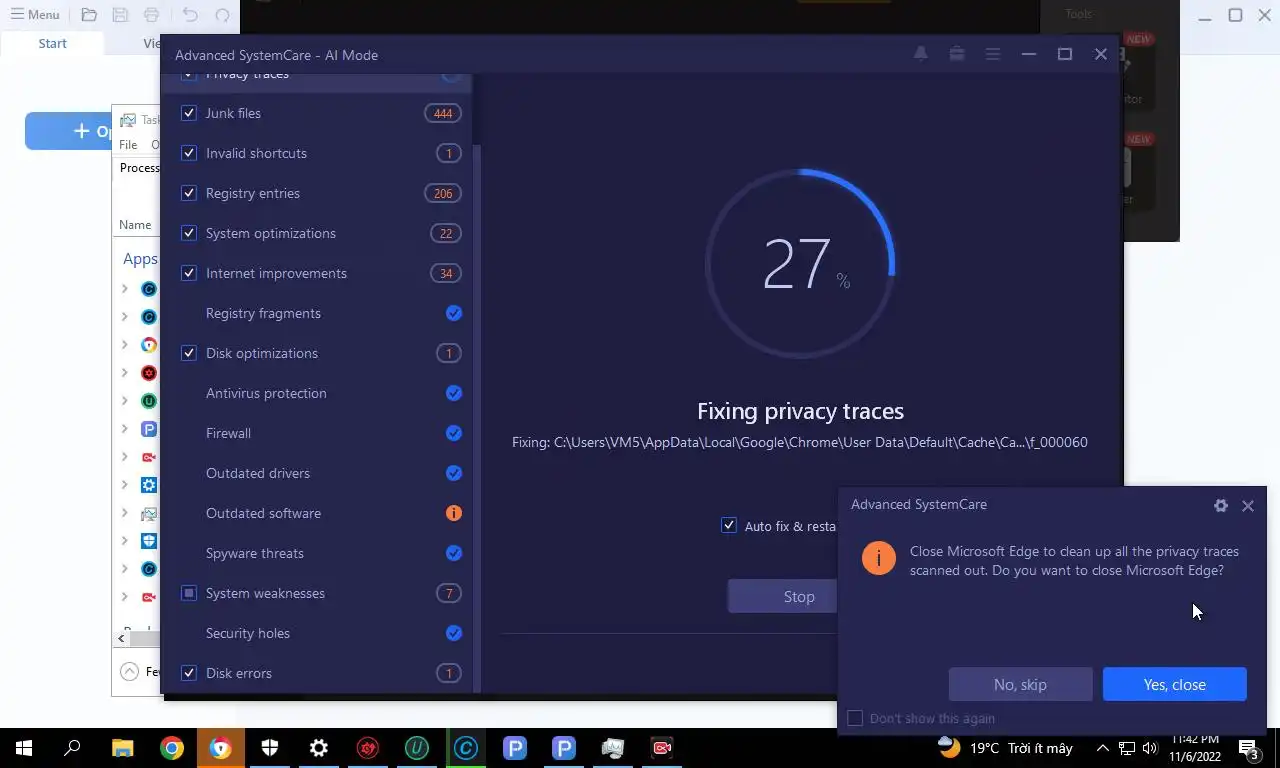Image resolution: width=1280 pixels, height=768 pixels.
Task: Open the red screen recorder taskbar icon
Action: pos(662,747)
